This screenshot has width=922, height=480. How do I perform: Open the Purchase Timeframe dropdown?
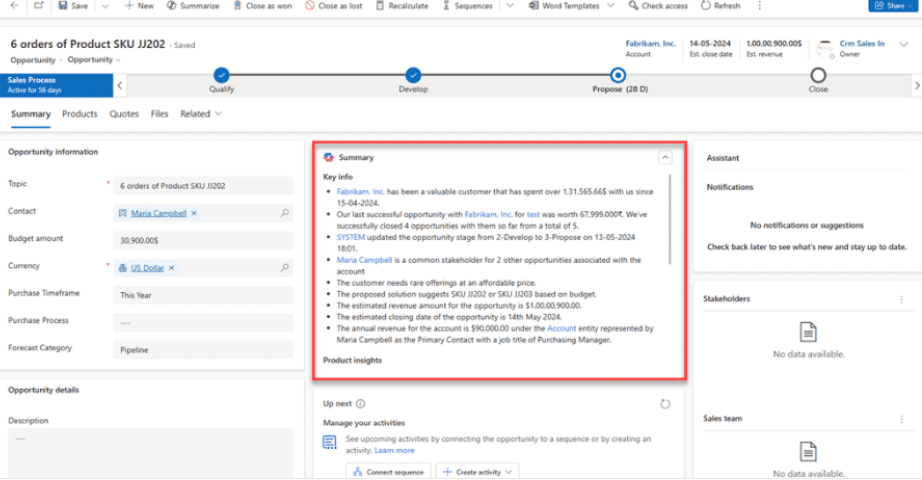click(203, 295)
